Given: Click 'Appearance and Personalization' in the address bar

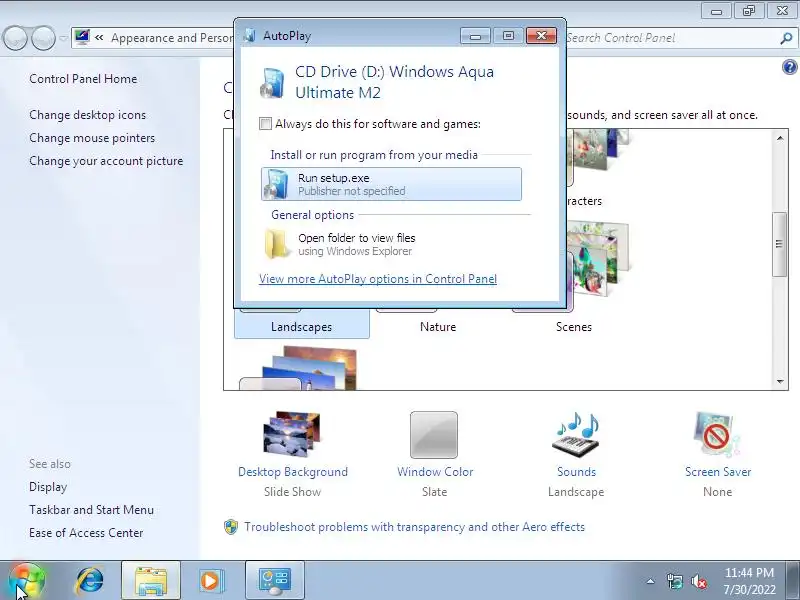Looking at the screenshot, I should coord(172,38).
